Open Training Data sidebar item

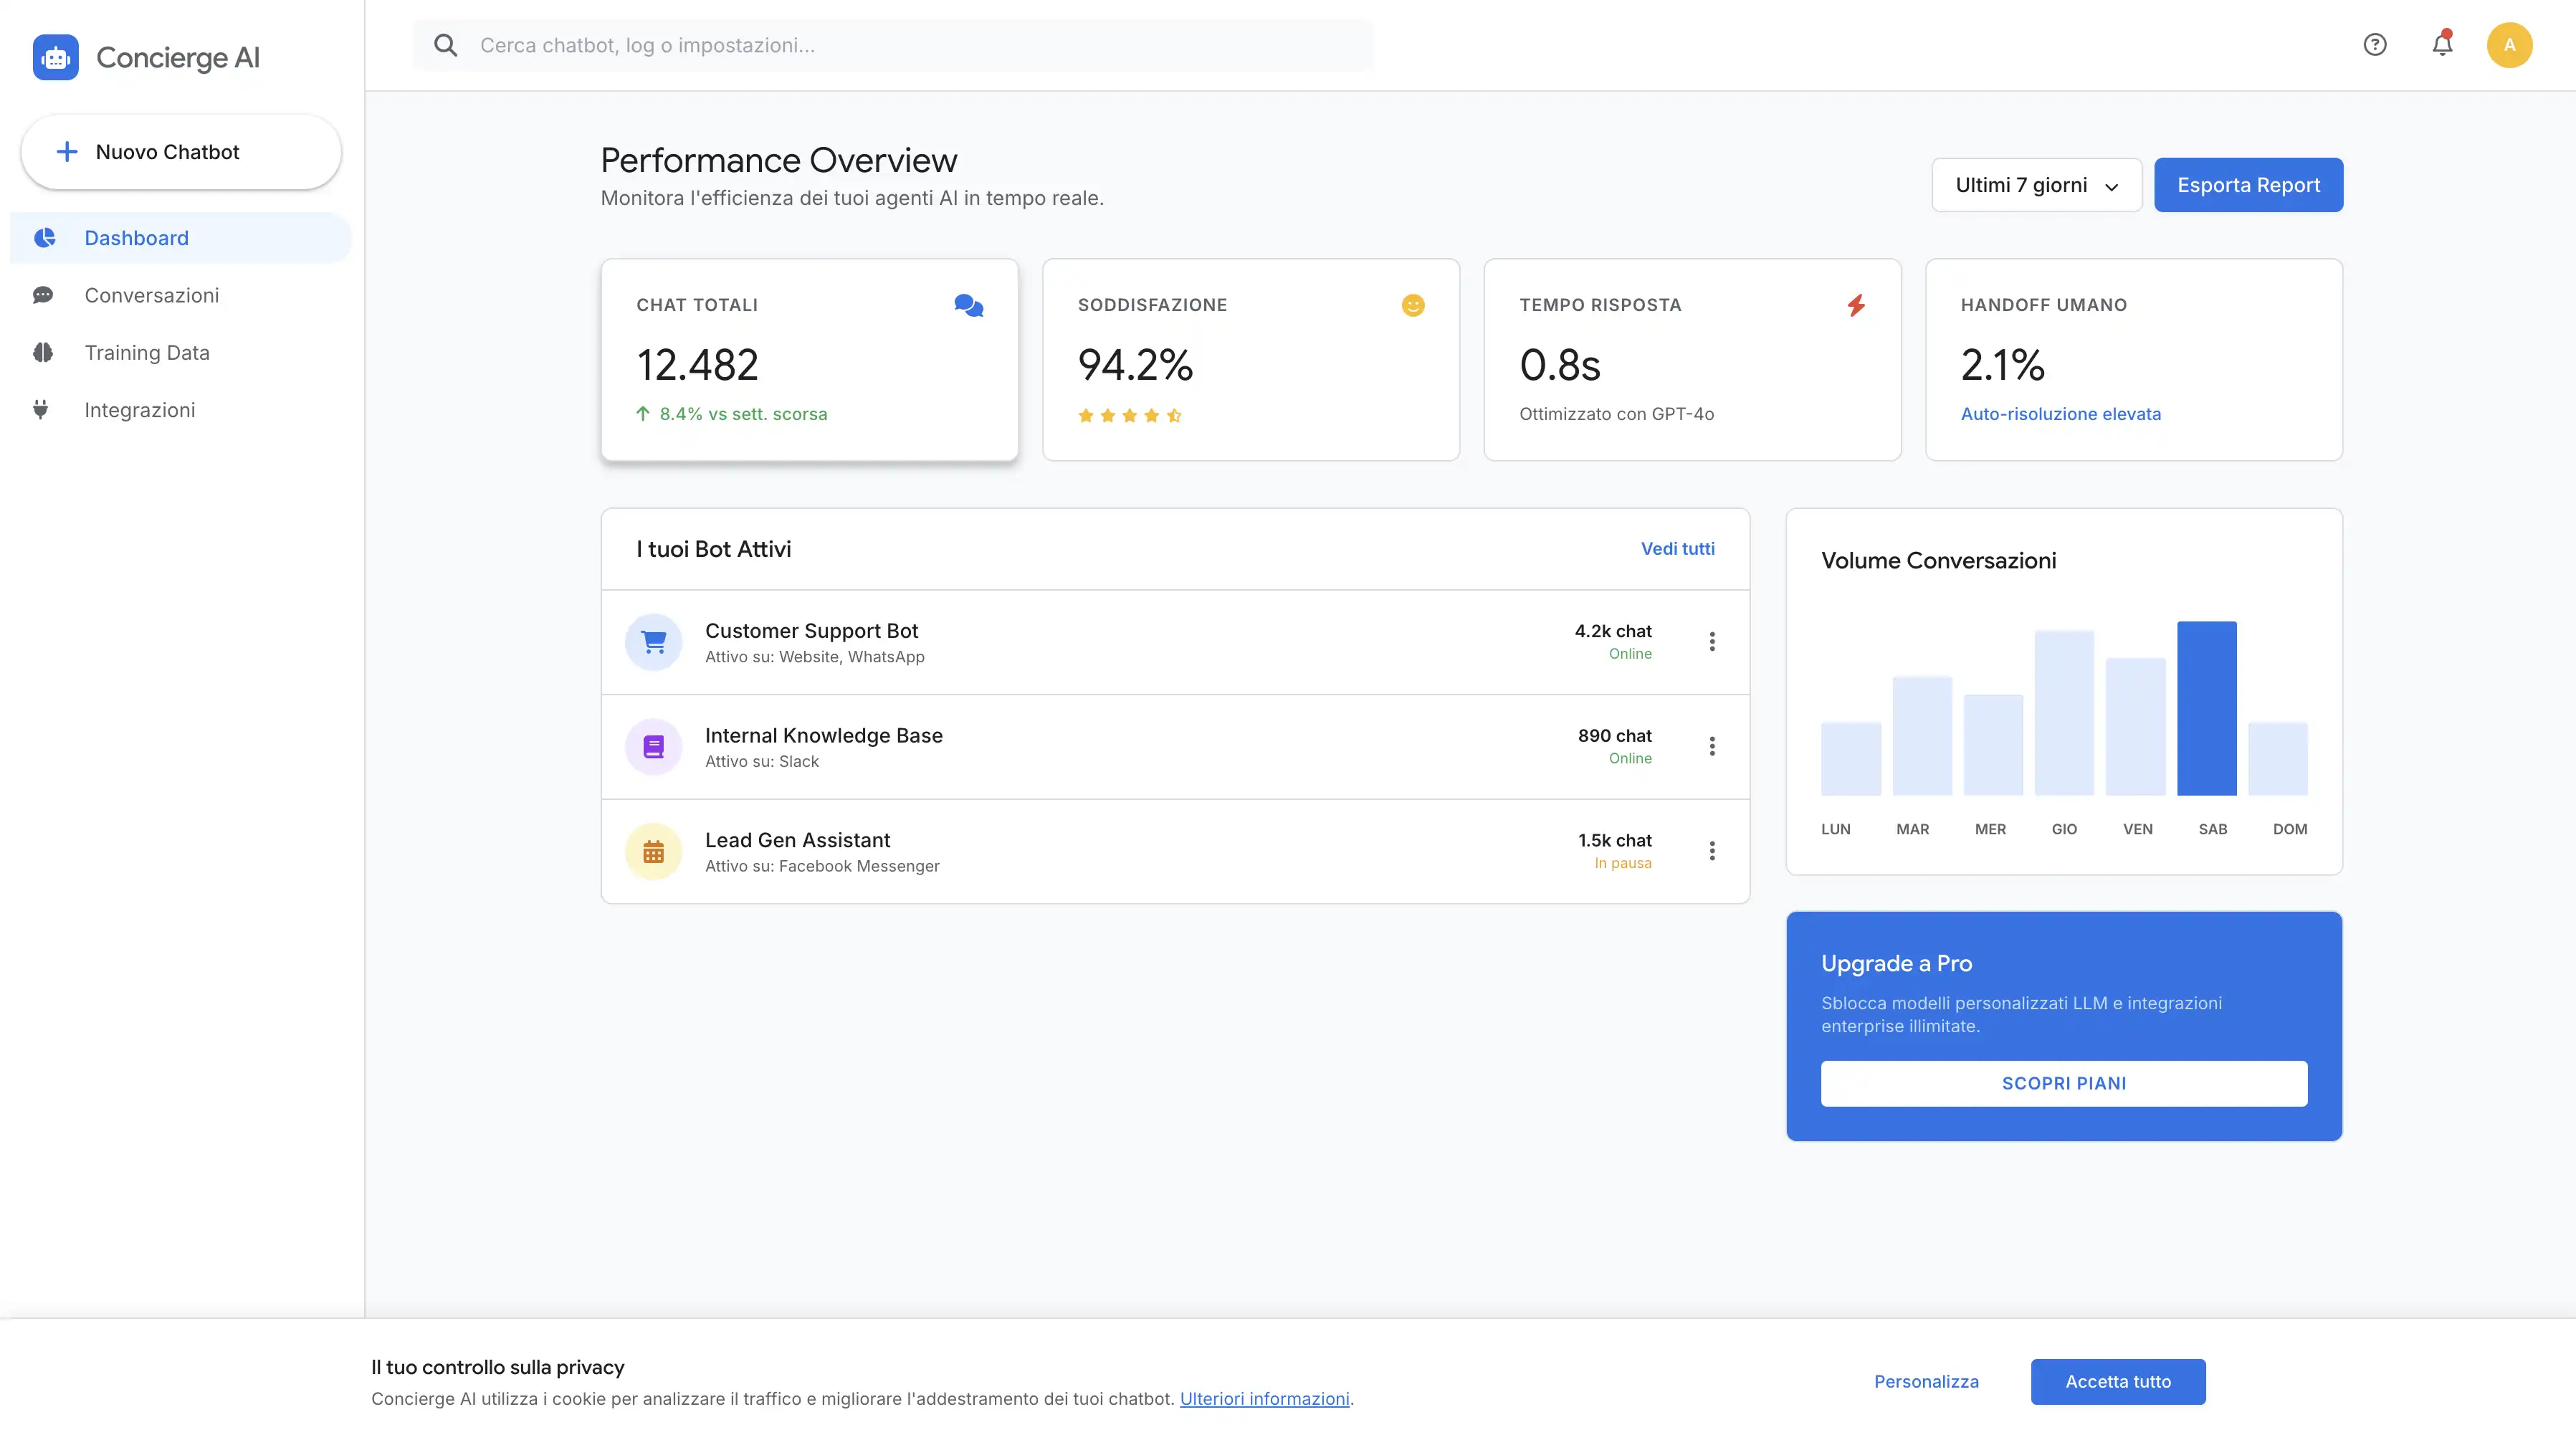pyautogui.click(x=146, y=353)
